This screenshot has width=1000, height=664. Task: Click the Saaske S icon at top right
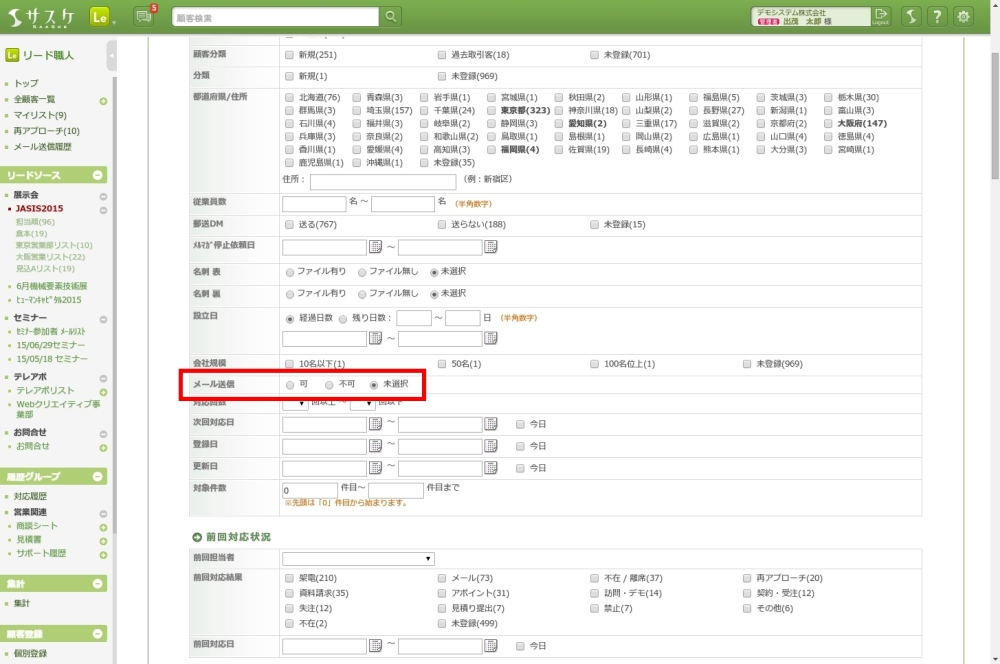coord(910,16)
